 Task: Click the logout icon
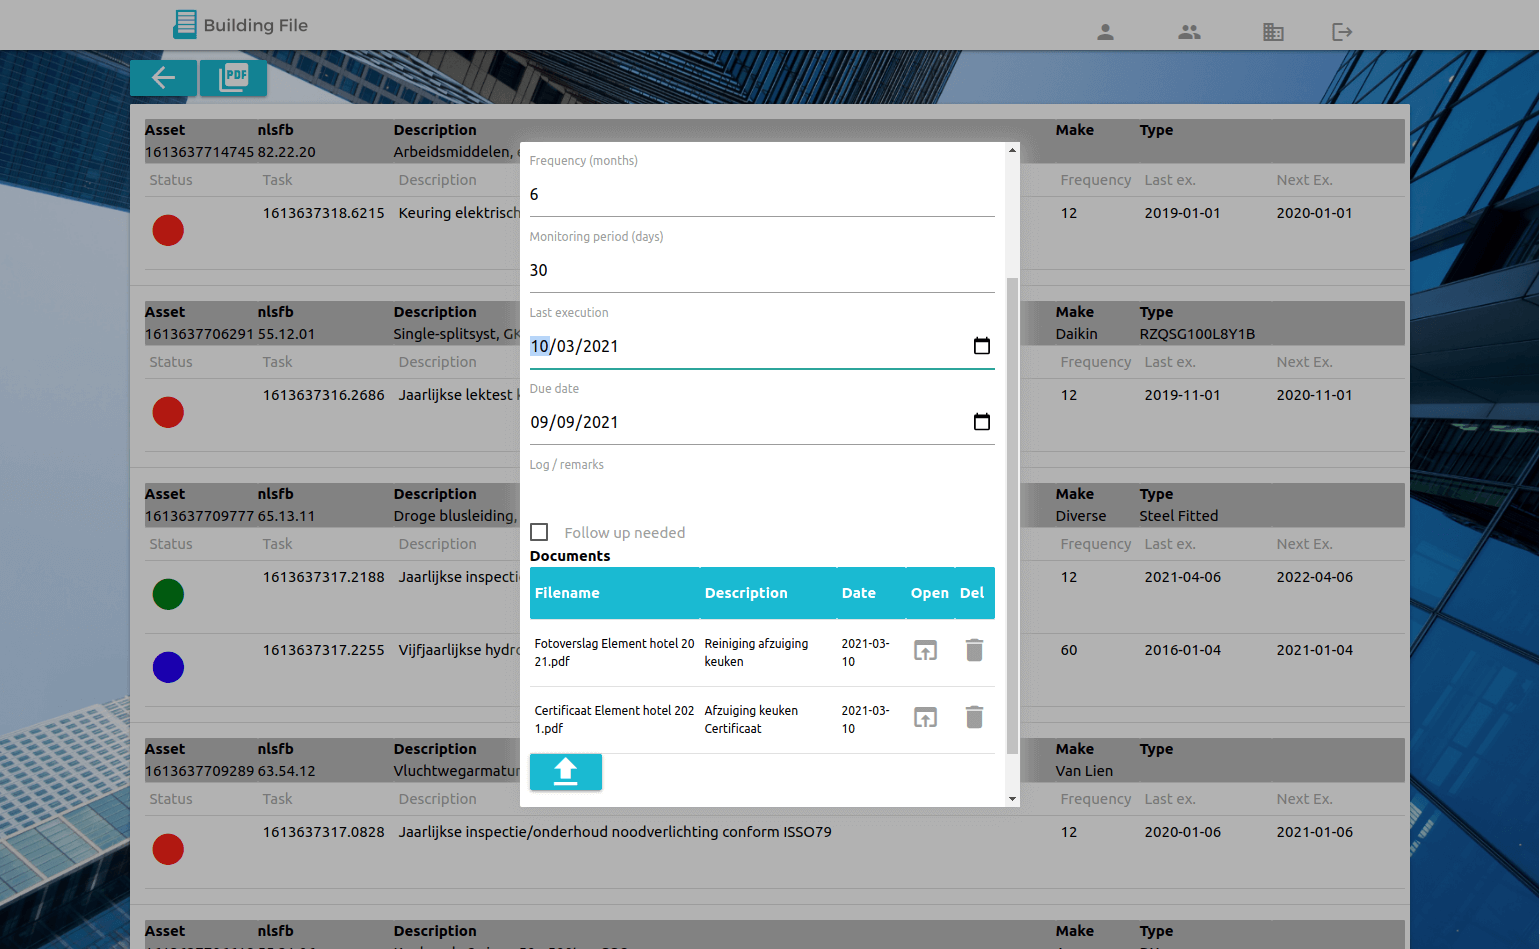(1342, 32)
